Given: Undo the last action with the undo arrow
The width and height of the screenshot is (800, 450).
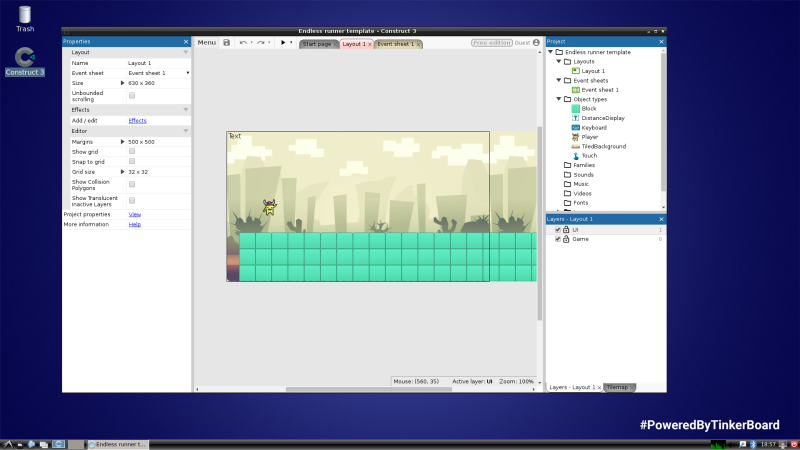Looking at the screenshot, I should (x=243, y=43).
